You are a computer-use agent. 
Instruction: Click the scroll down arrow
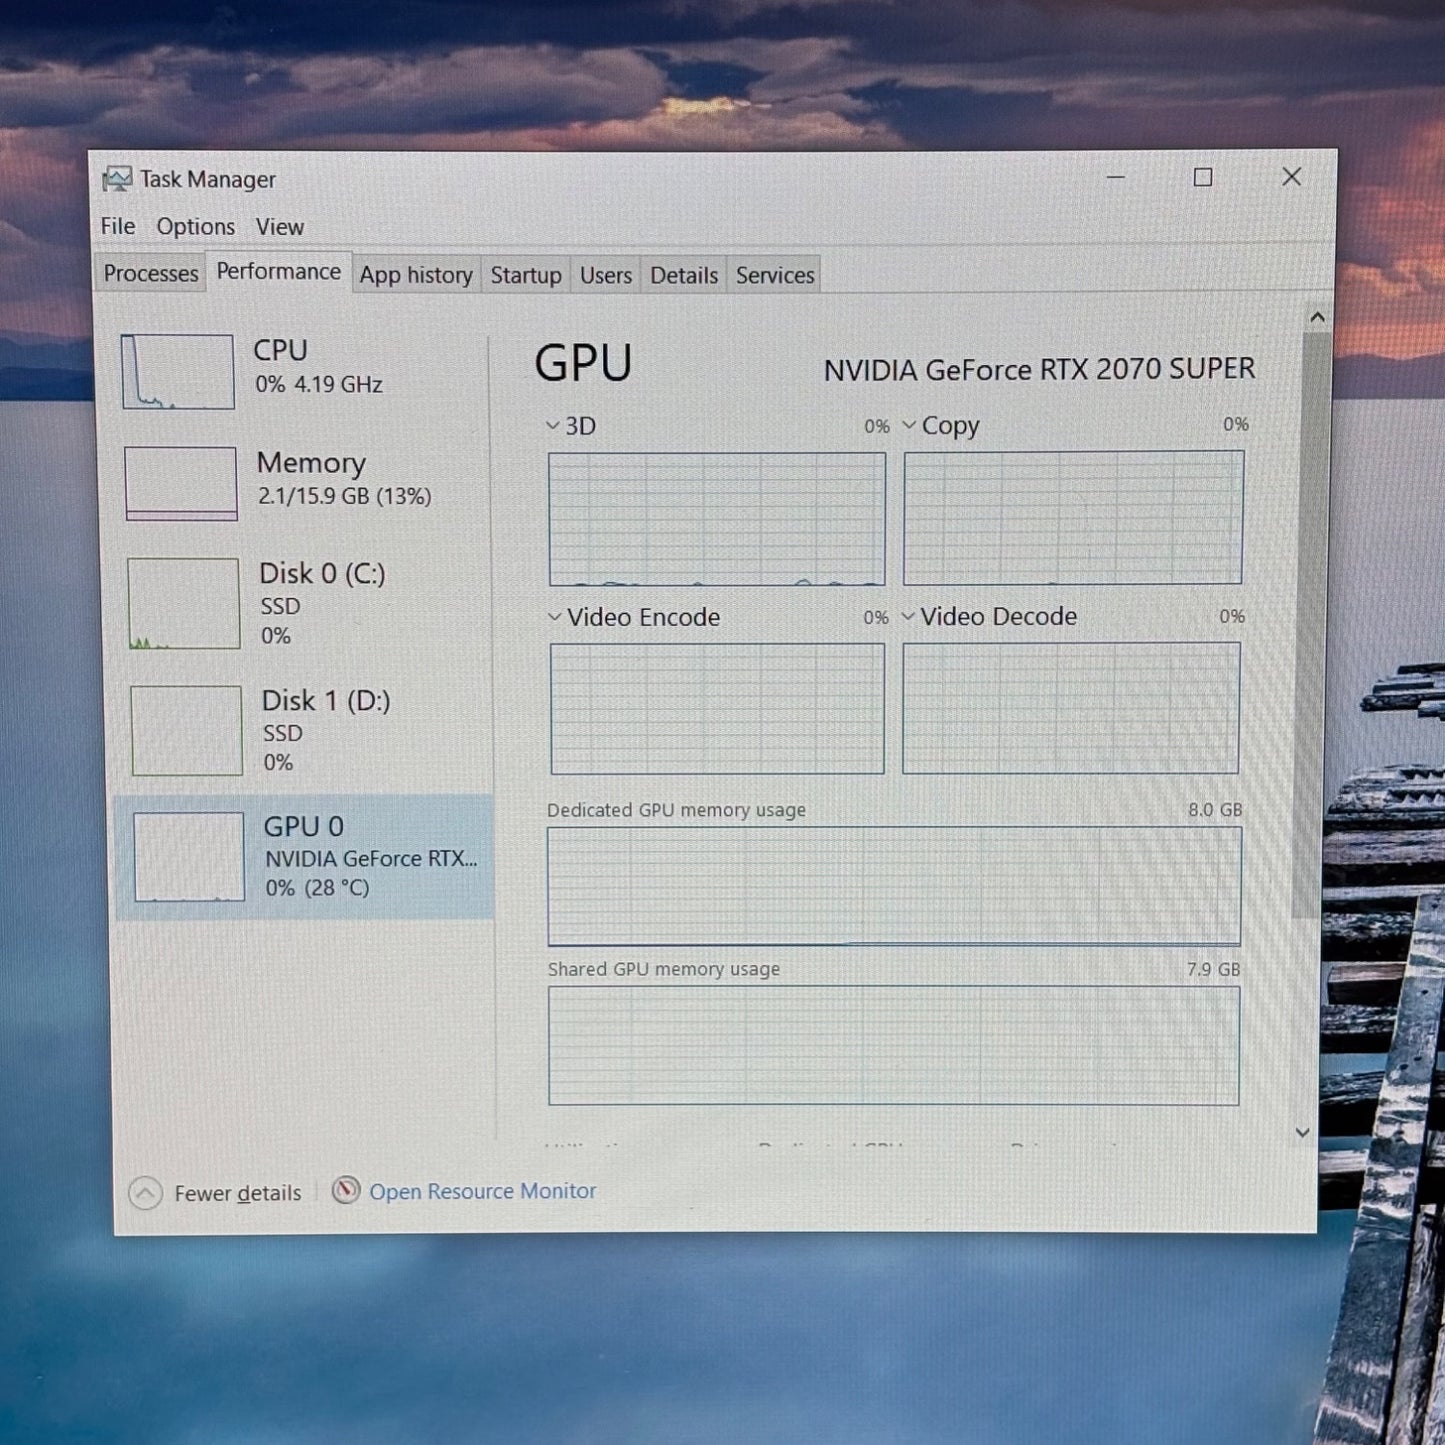click(x=1302, y=1132)
